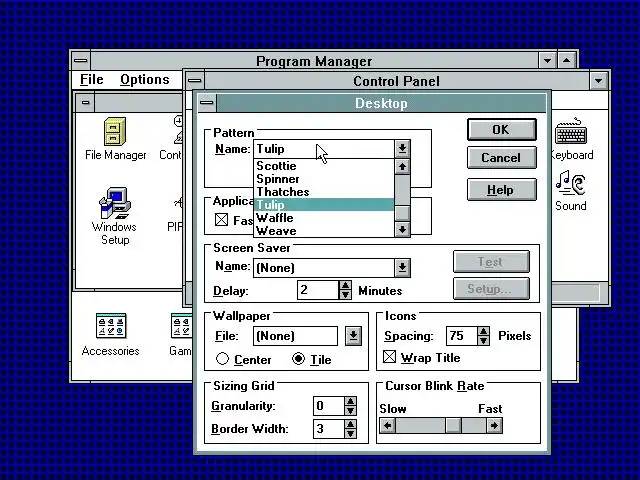Increase Icon Spacing with up arrow
Viewport: 640px width, 480px height.
(x=484, y=331)
